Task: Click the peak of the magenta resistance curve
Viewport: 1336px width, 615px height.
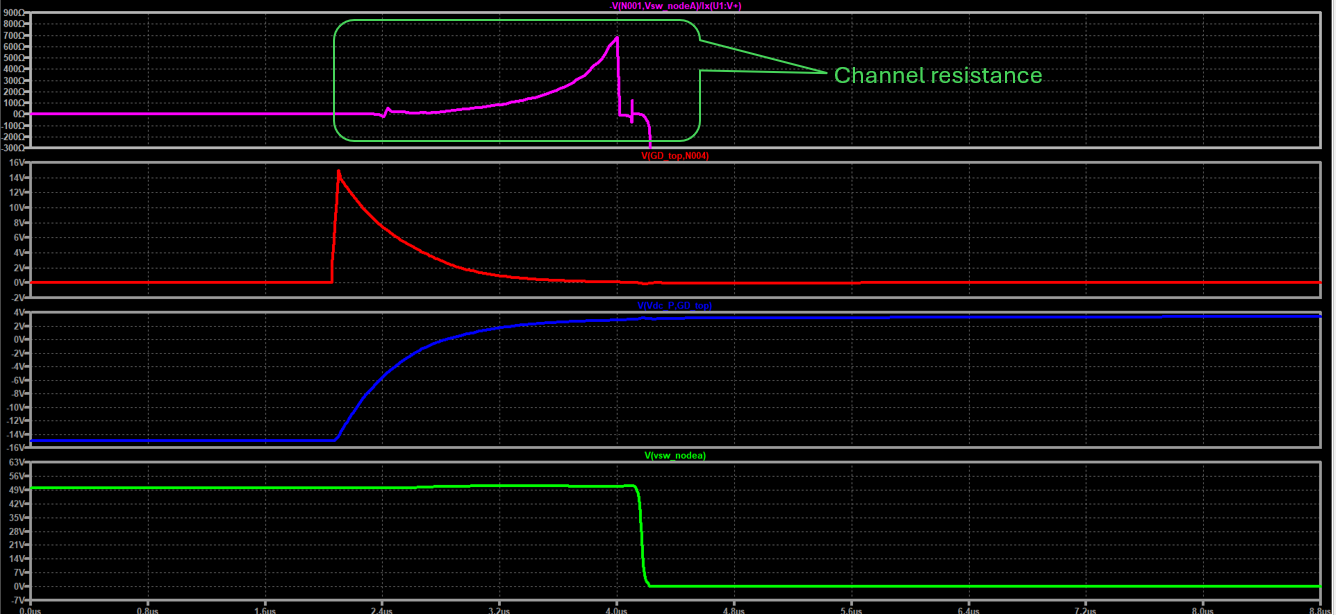Action: (x=617, y=38)
